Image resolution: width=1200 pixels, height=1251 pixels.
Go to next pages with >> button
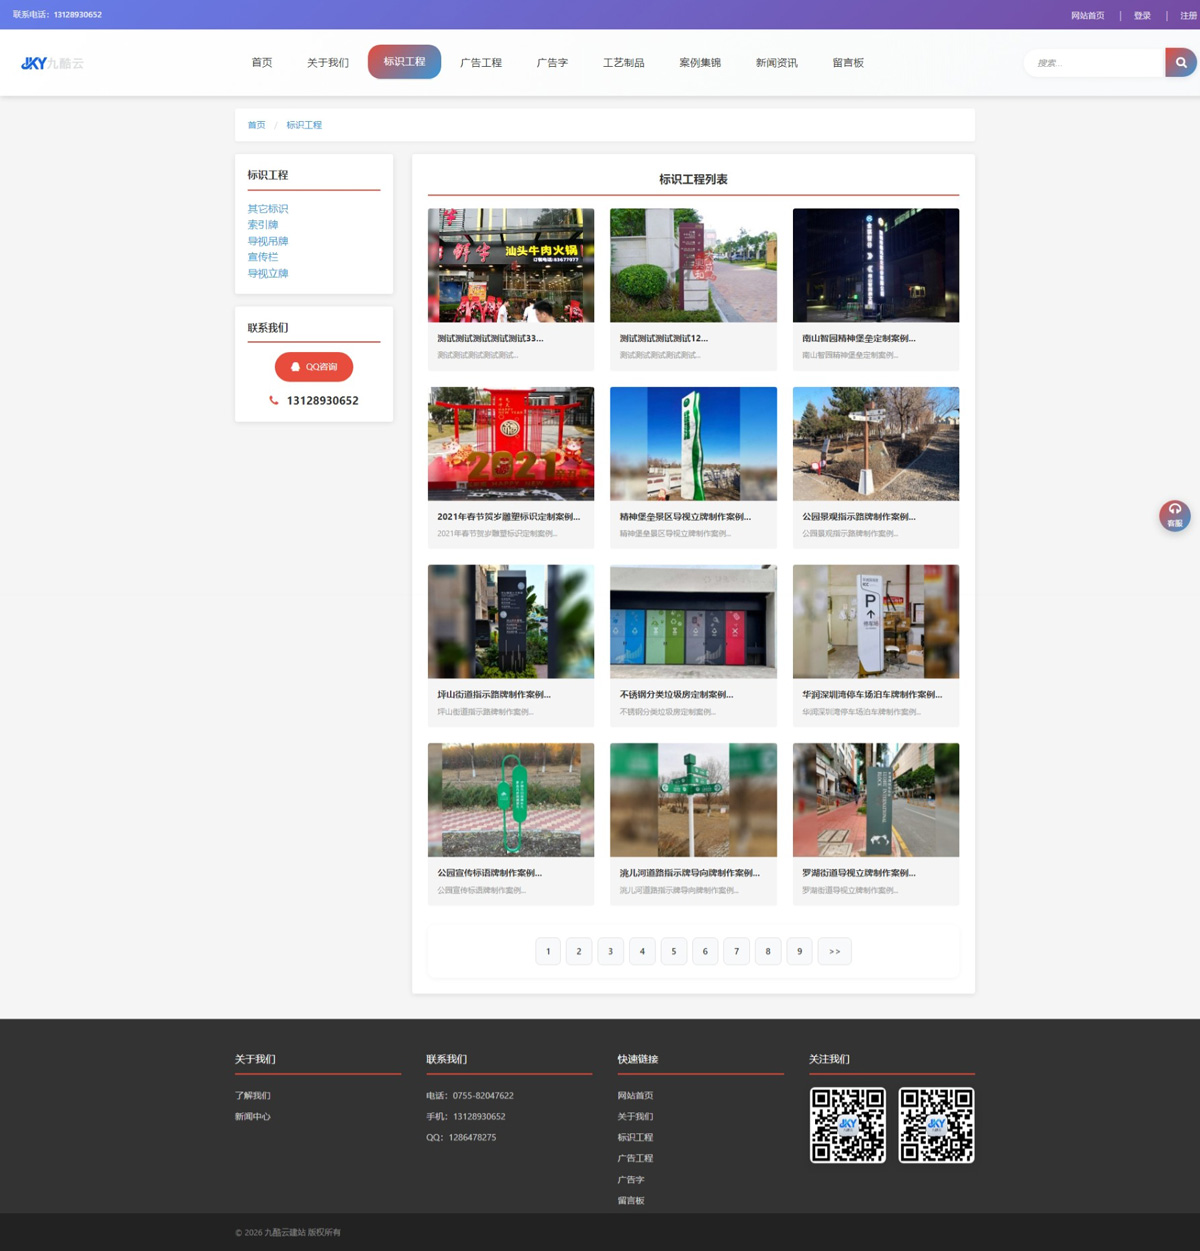coord(834,951)
